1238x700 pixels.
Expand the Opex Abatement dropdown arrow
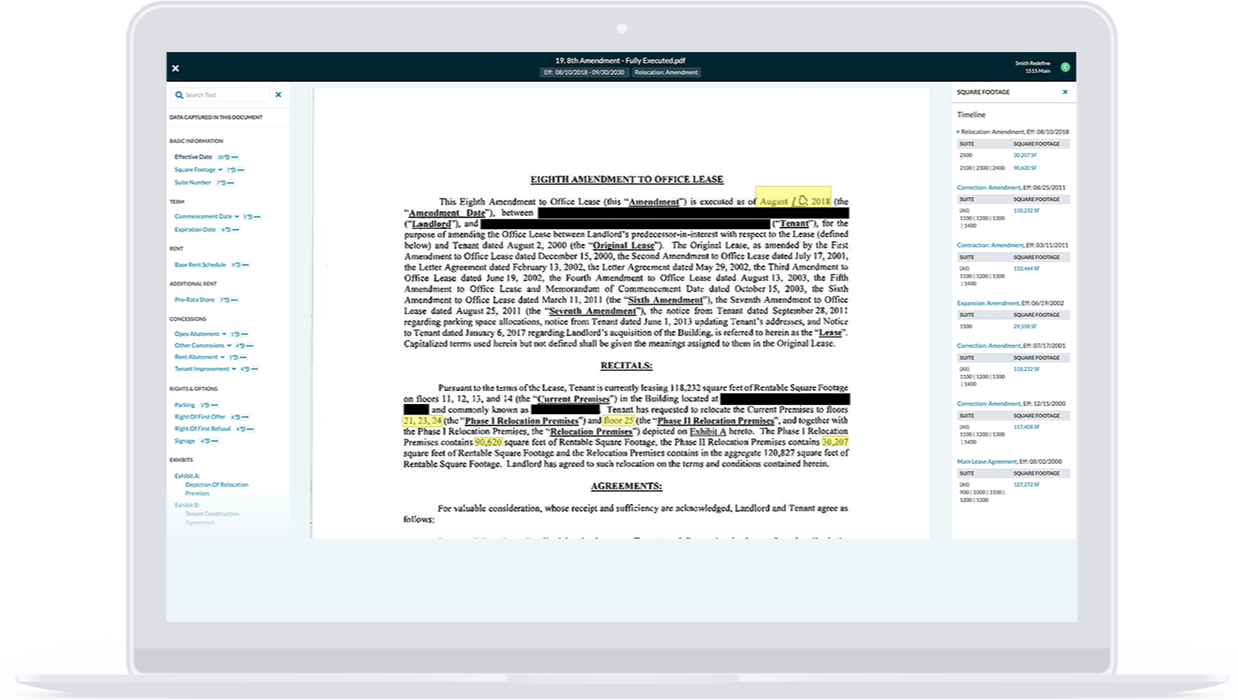pos(224,334)
